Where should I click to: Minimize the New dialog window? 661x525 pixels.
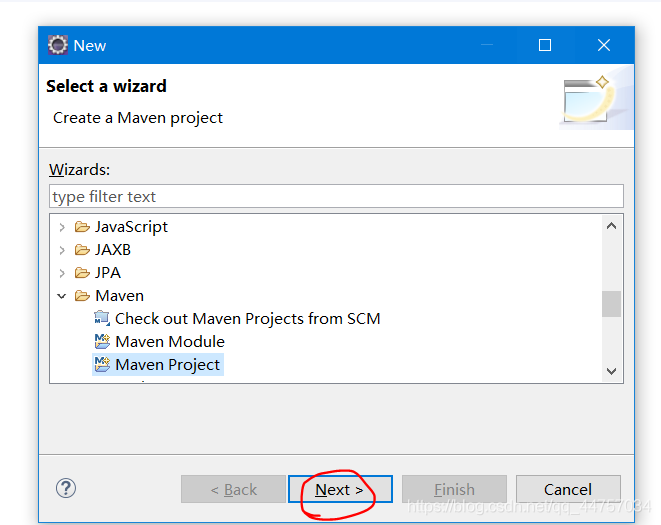[x=487, y=45]
